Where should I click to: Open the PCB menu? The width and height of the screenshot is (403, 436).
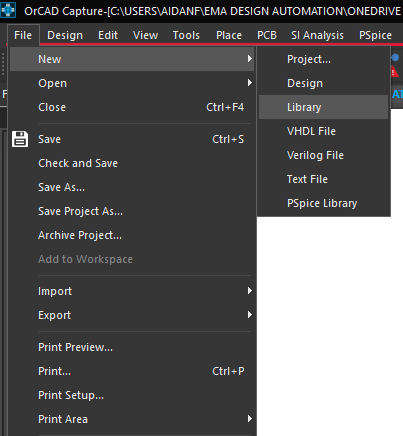[x=267, y=35]
